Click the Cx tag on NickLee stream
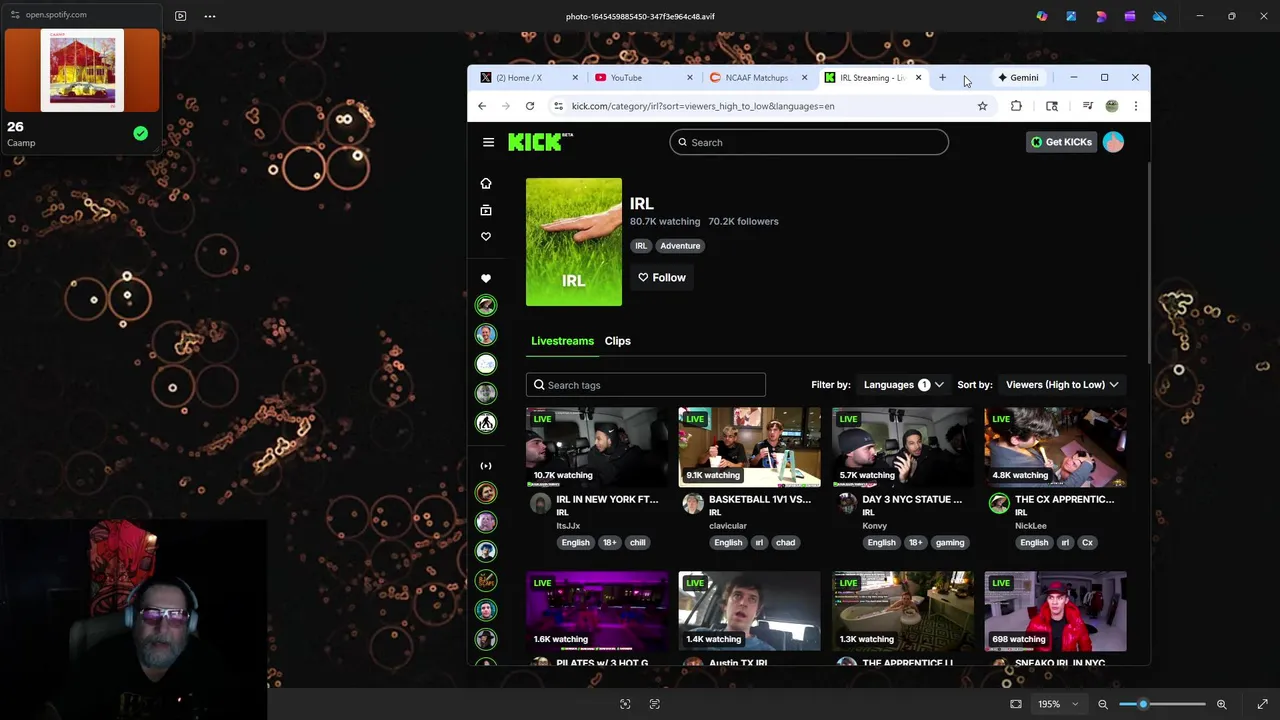The image size is (1280, 720). click(1087, 543)
